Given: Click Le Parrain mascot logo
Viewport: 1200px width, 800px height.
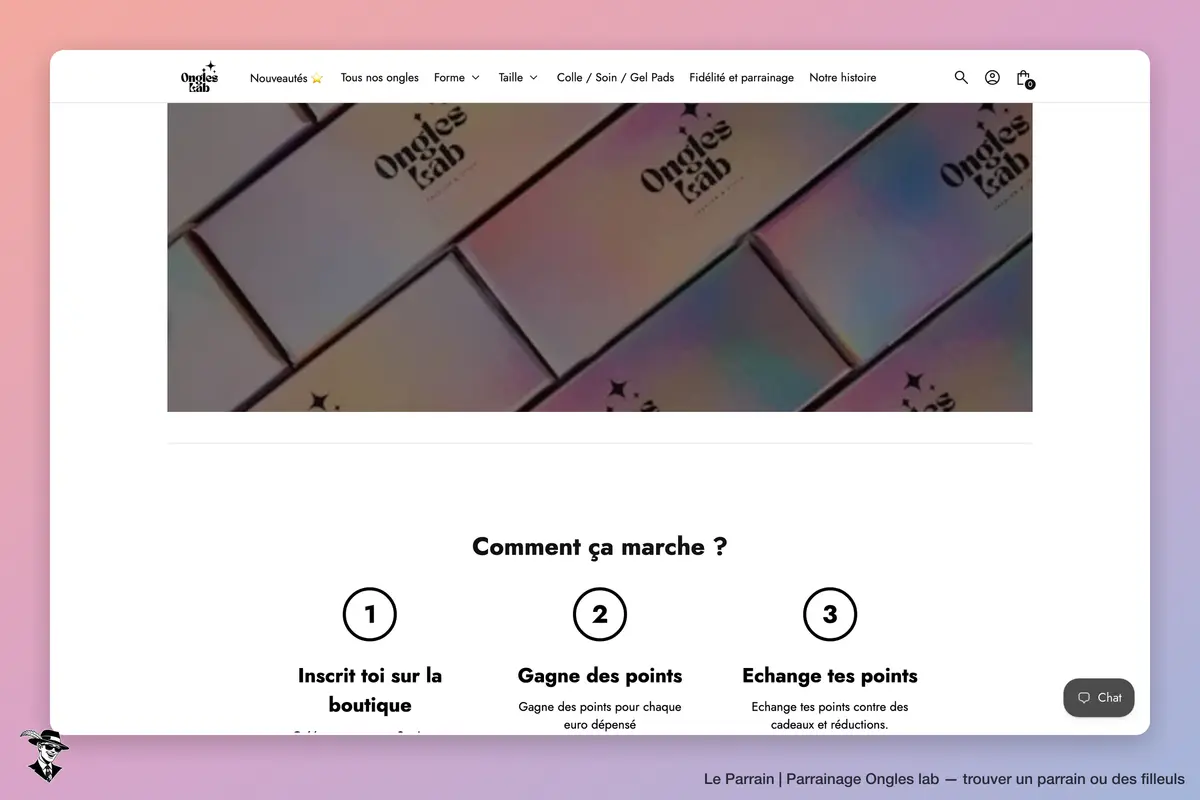Looking at the screenshot, I should [44, 755].
